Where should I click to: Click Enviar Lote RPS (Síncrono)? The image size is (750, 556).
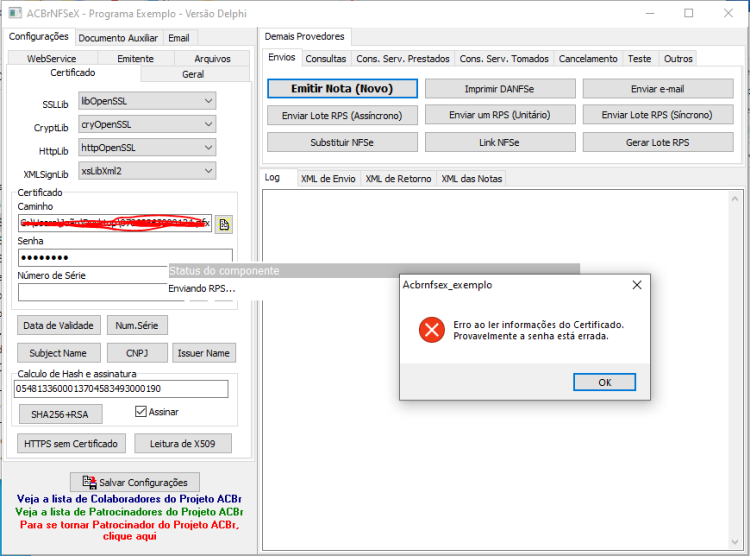point(658,115)
